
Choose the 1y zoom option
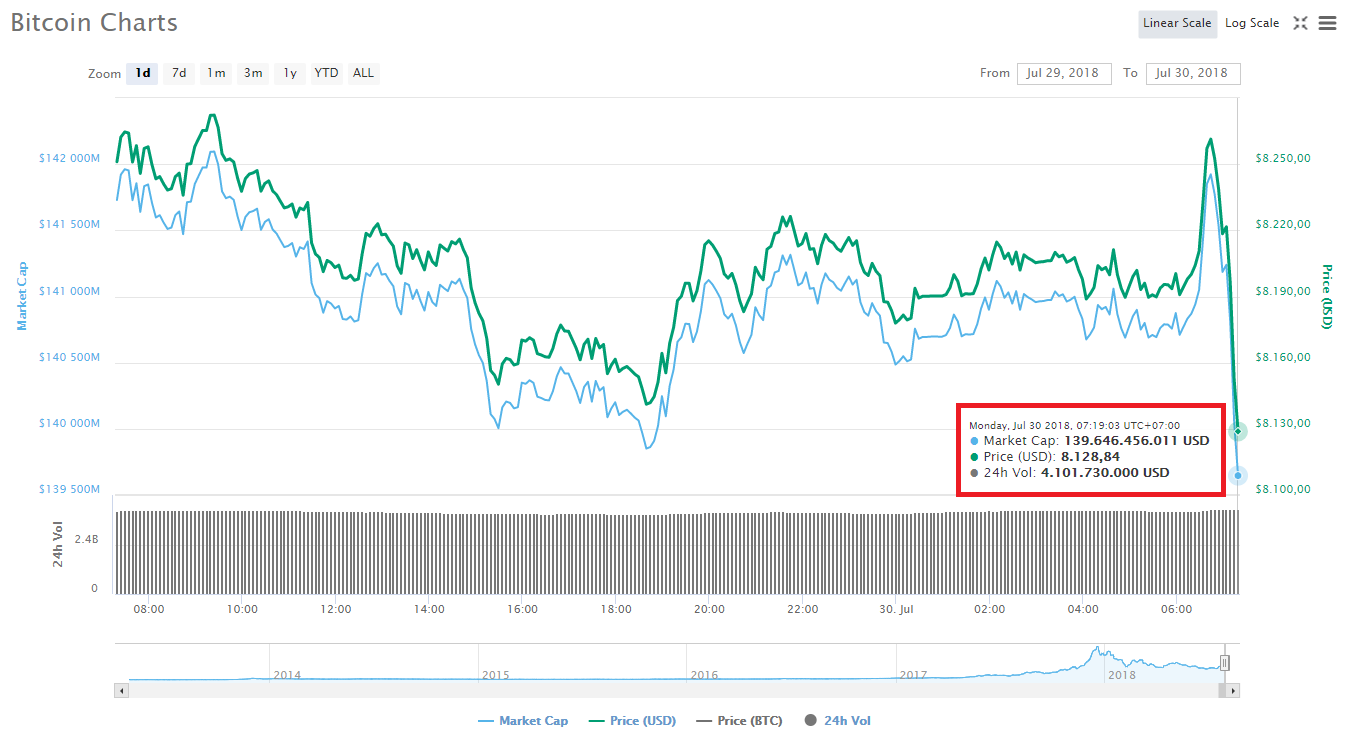[290, 73]
